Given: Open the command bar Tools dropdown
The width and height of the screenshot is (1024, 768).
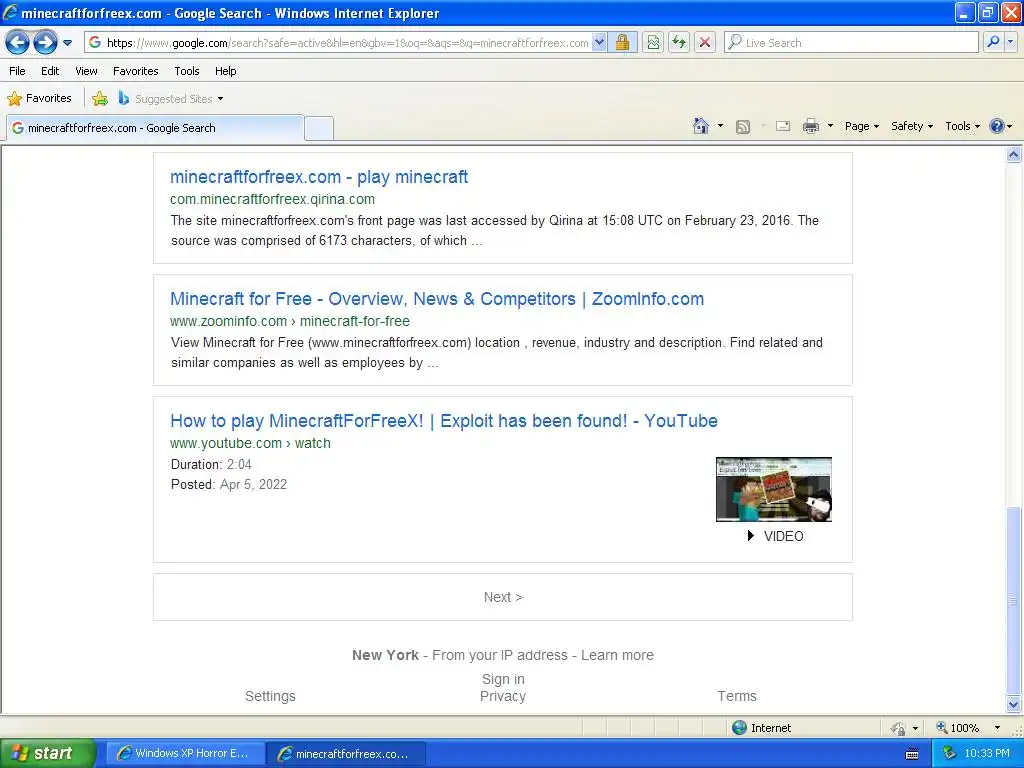Looking at the screenshot, I should coord(963,126).
